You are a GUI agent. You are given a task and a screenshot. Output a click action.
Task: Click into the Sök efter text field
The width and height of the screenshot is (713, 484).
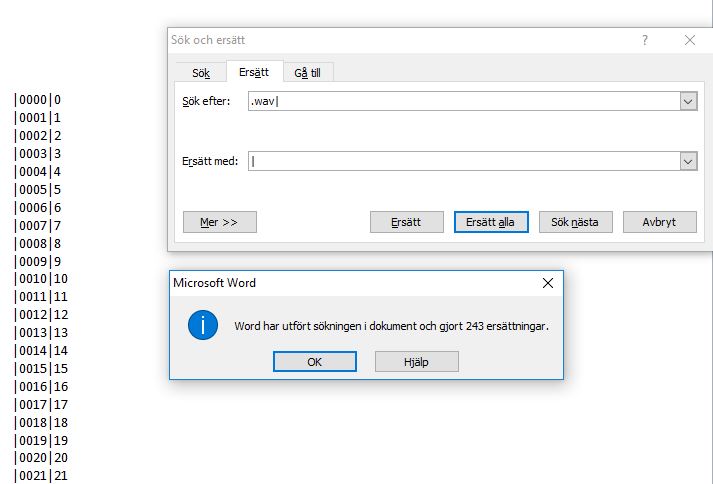(463, 101)
